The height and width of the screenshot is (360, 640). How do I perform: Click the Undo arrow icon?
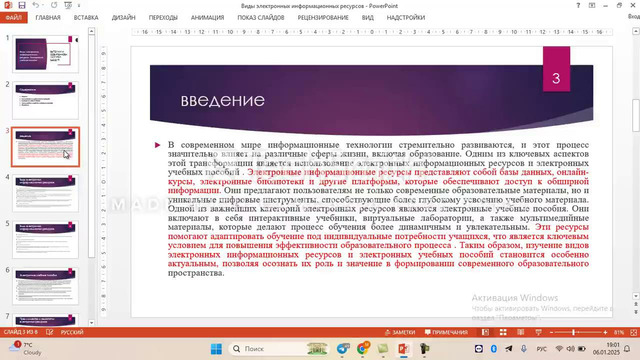coord(36,5)
